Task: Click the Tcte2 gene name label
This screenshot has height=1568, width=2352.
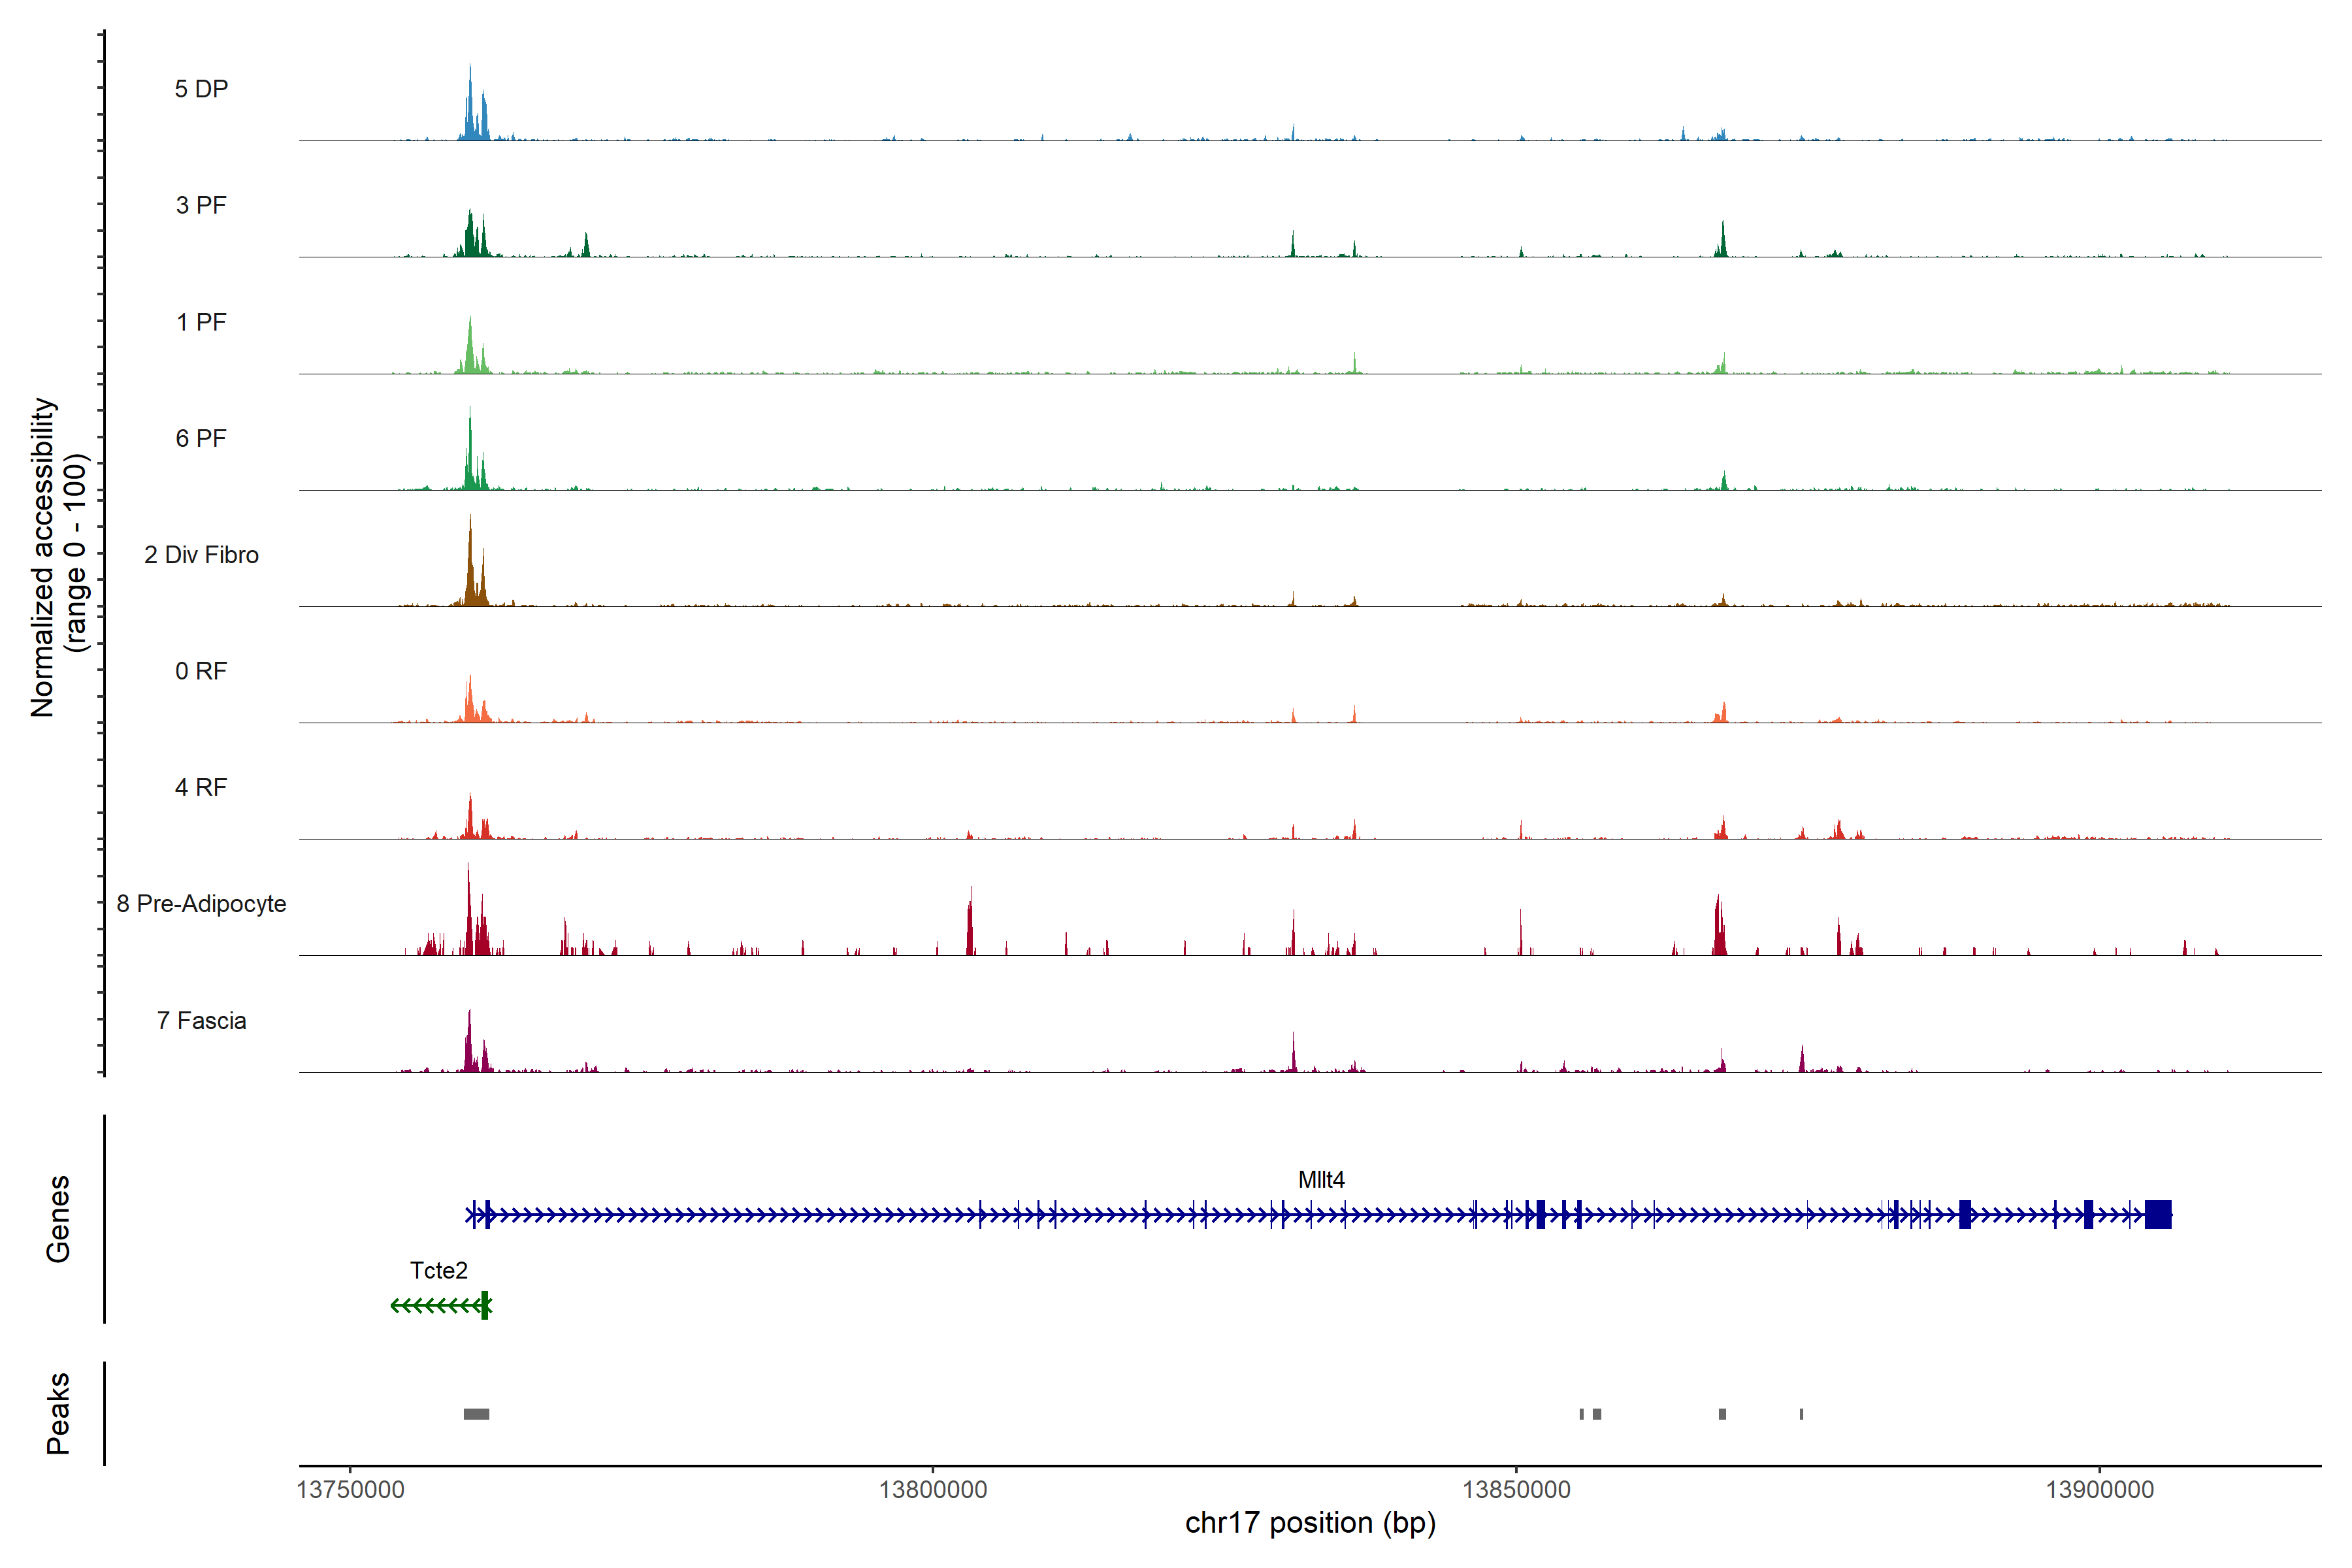Action: [x=438, y=1271]
